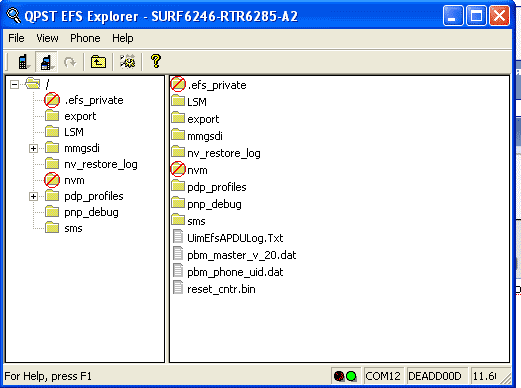The height and width of the screenshot is (388, 521).
Task: Open the Phone menu
Action: (x=85, y=38)
